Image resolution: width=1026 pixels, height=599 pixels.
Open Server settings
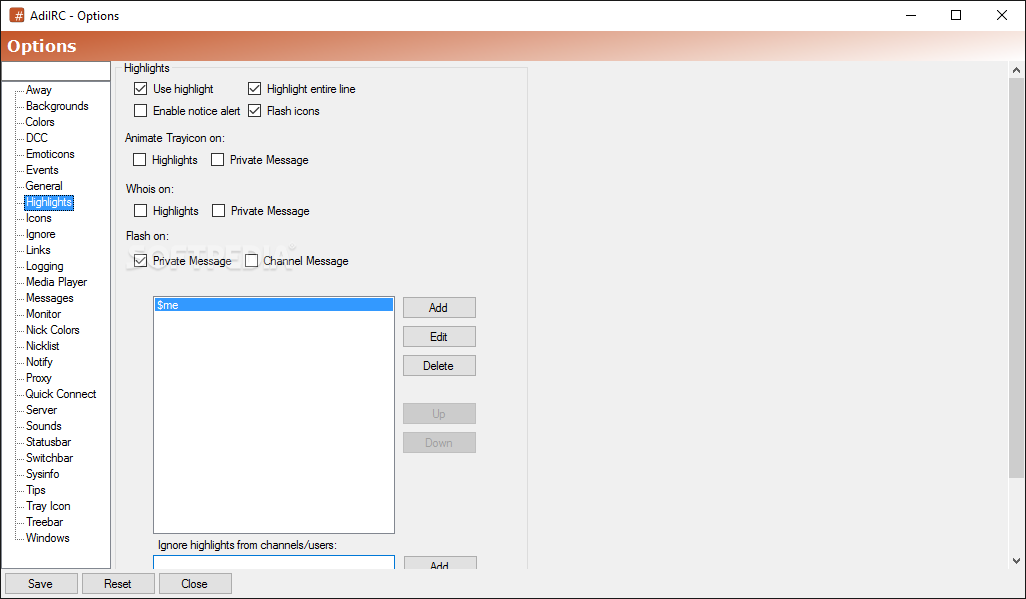(41, 410)
